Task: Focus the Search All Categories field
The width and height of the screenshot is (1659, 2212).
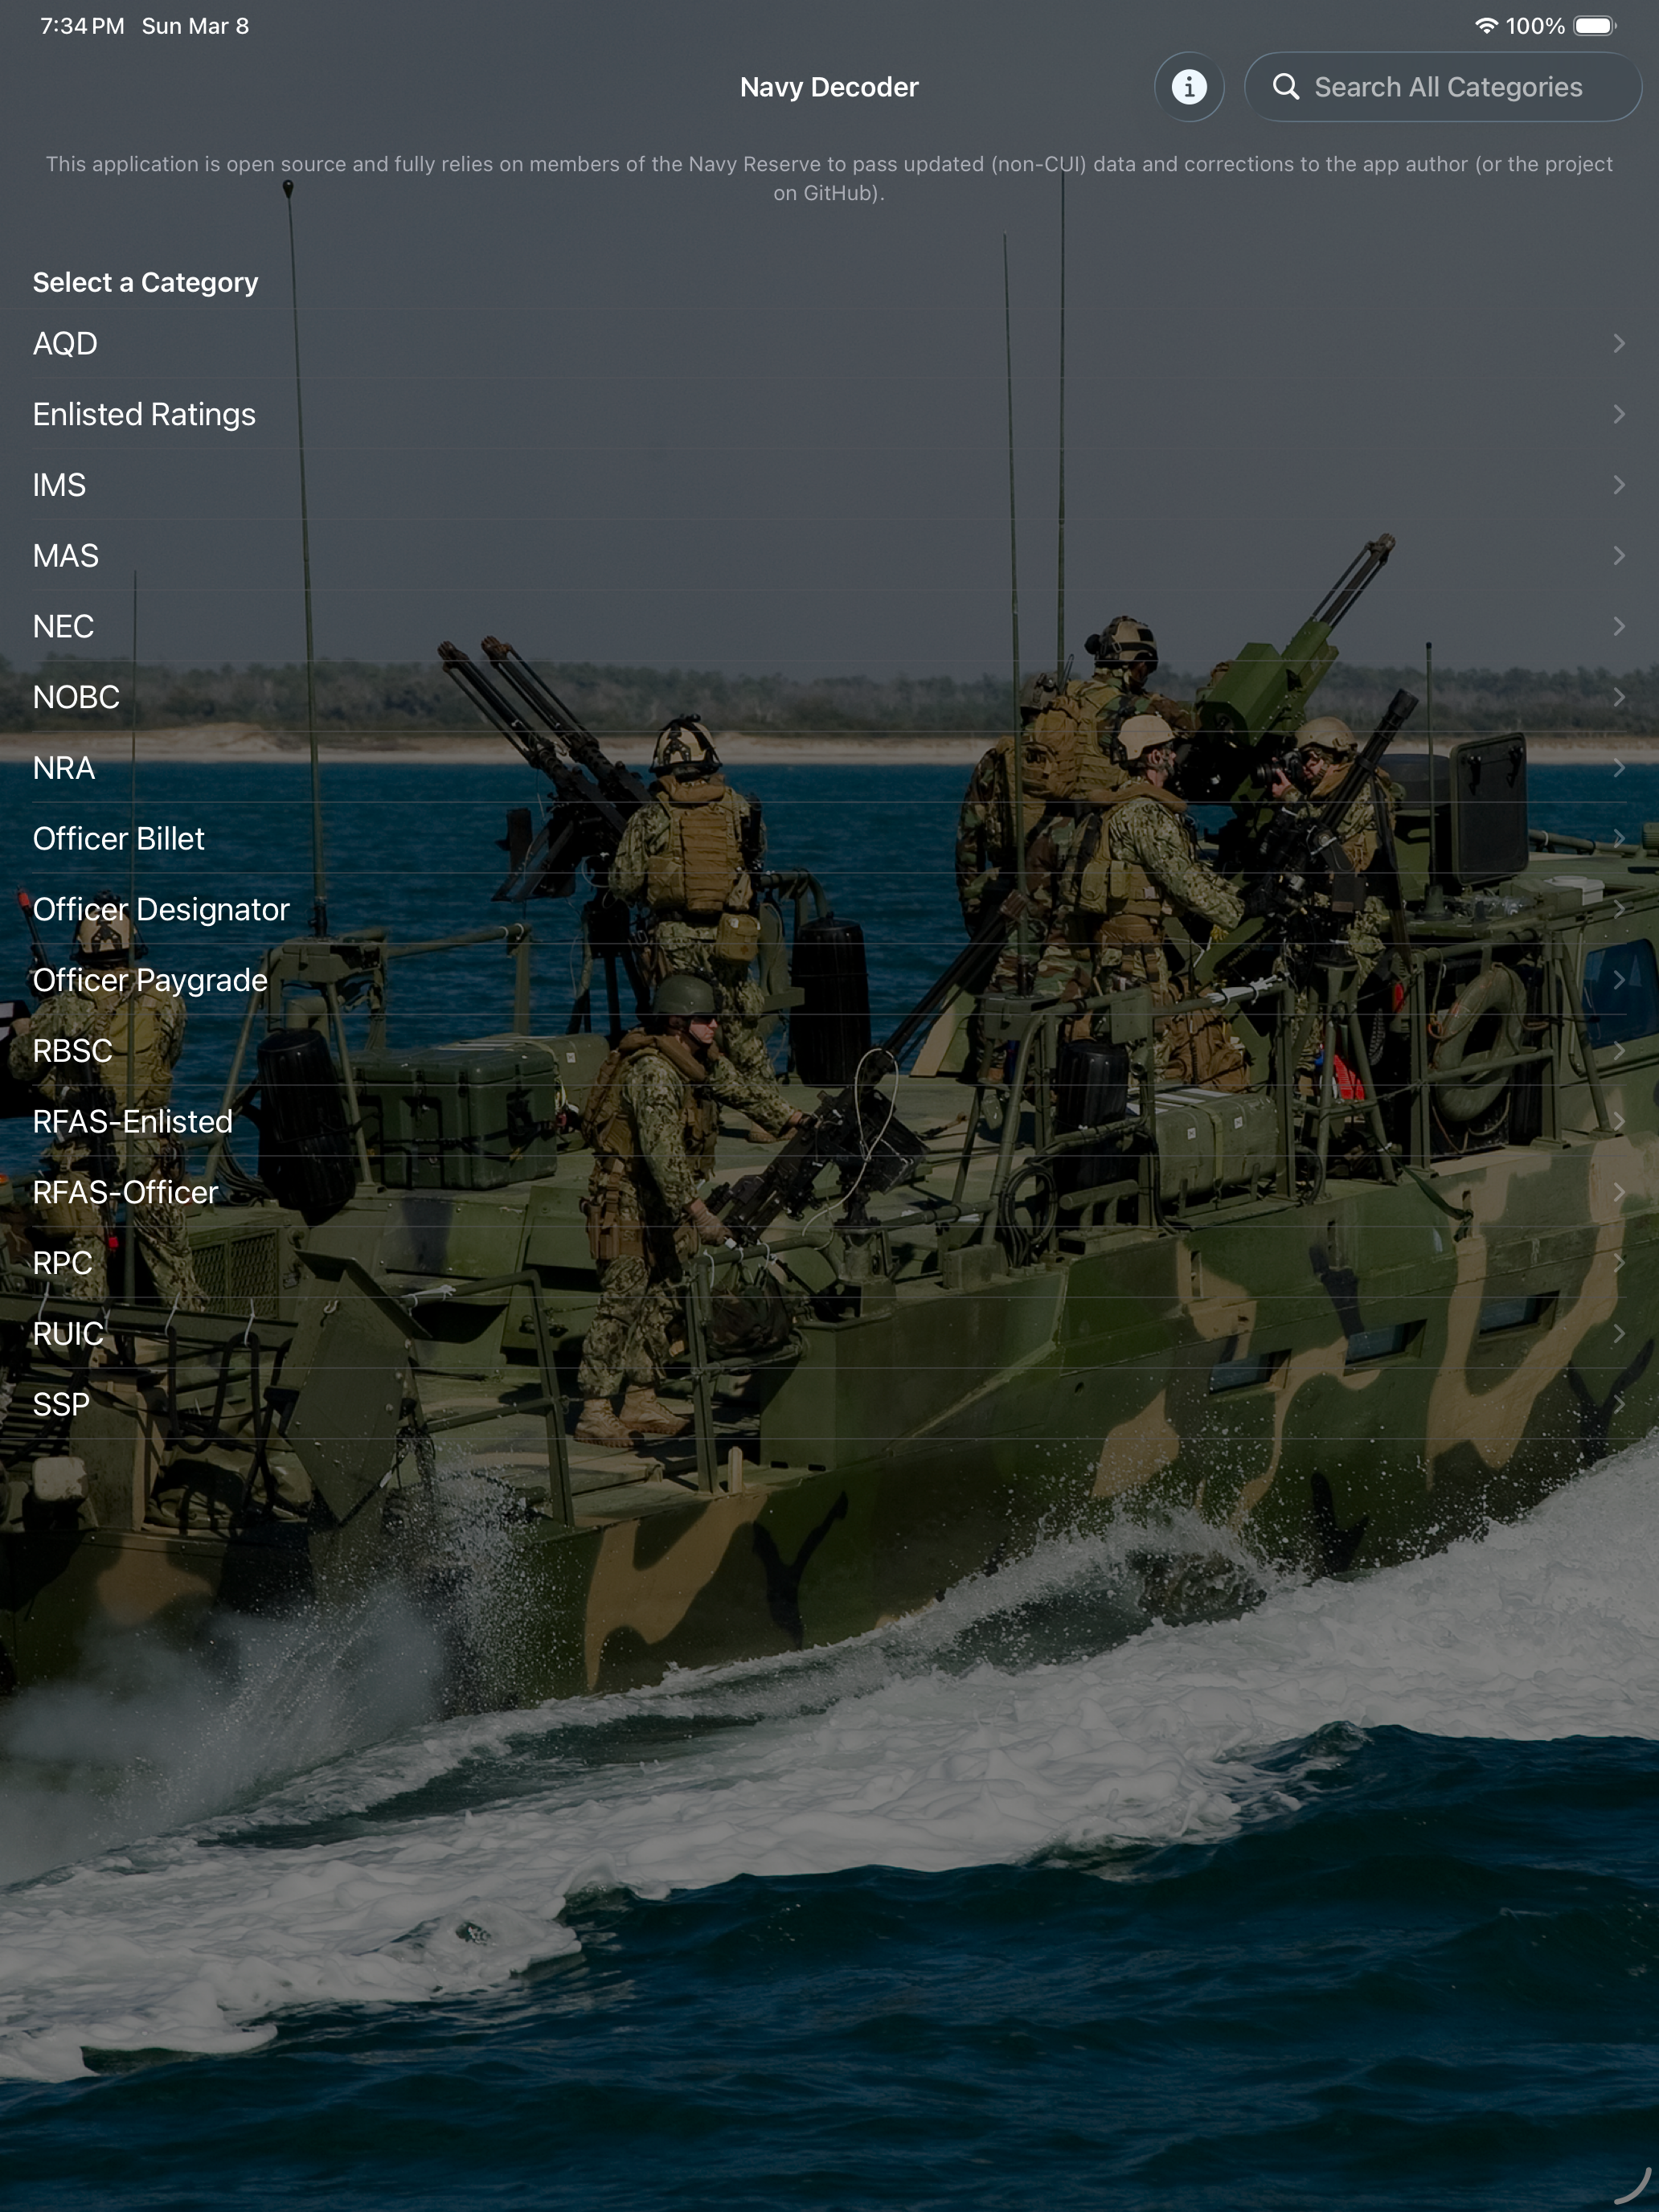Action: pyautogui.click(x=1443, y=87)
